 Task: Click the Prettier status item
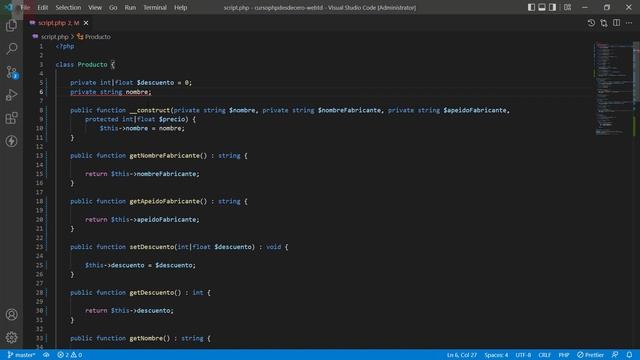[590, 355]
